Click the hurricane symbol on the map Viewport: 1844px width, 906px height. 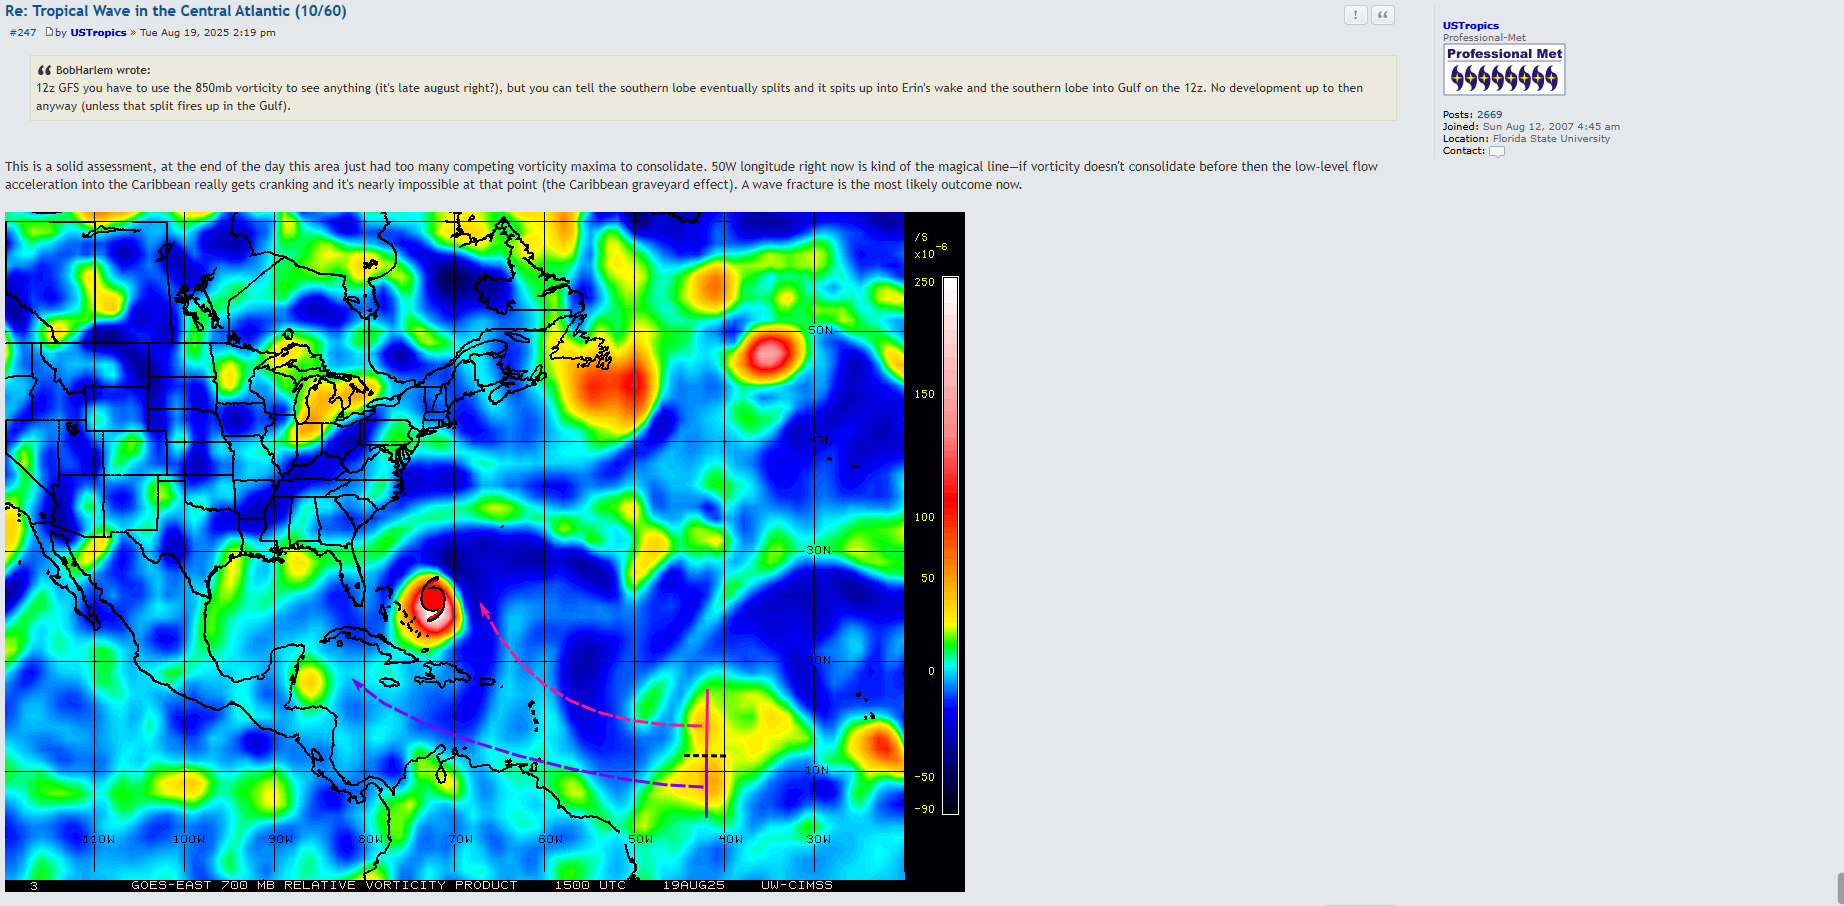tap(433, 599)
